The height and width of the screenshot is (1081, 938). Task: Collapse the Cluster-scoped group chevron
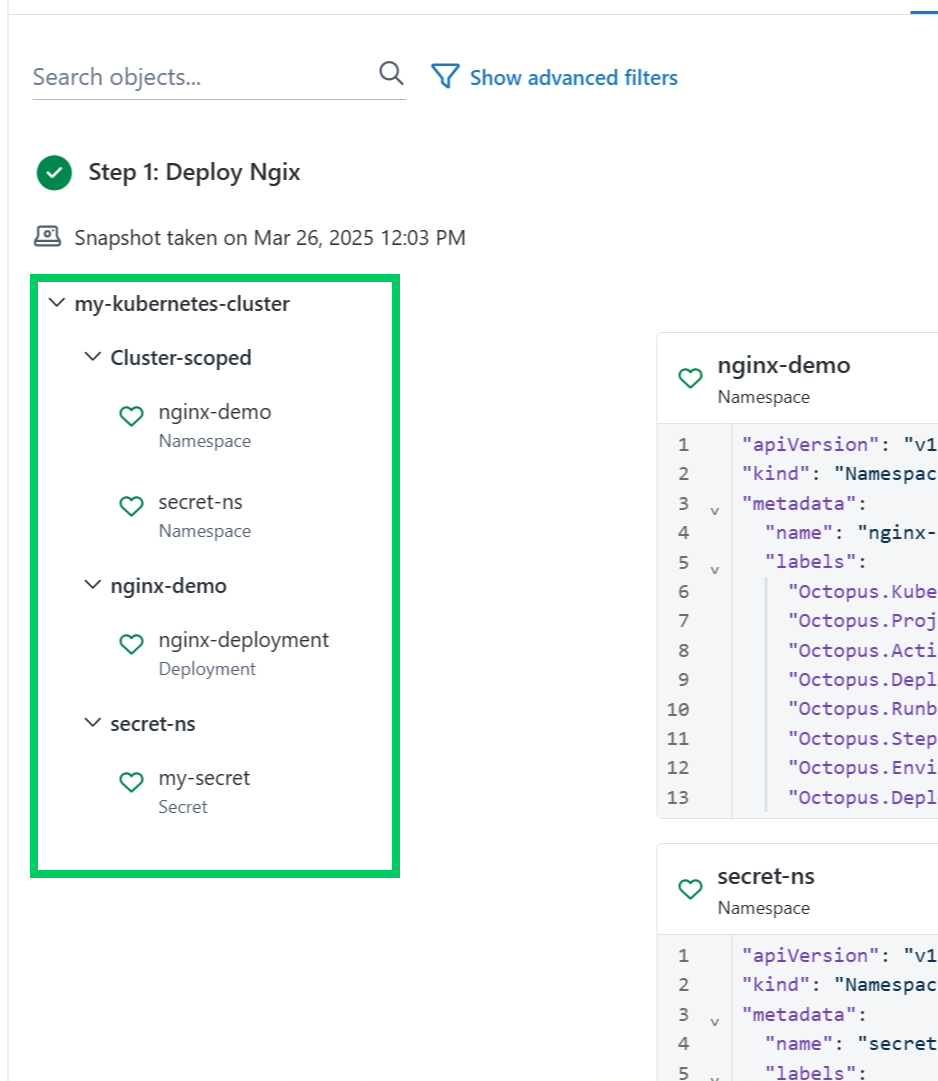92,356
